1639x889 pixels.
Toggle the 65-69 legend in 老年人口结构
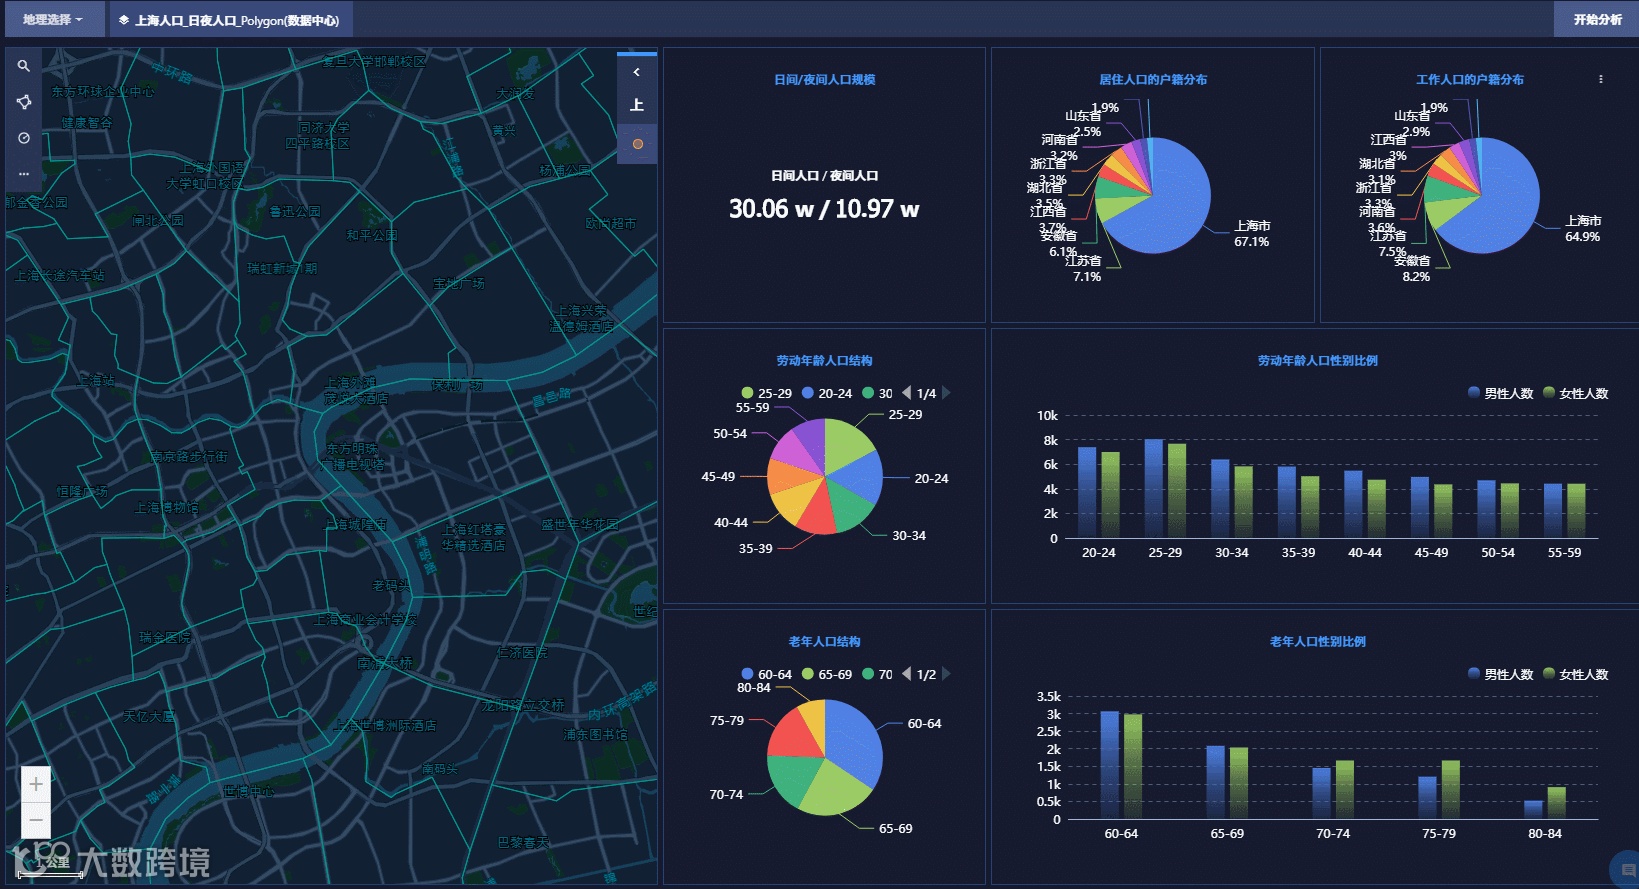tap(827, 674)
